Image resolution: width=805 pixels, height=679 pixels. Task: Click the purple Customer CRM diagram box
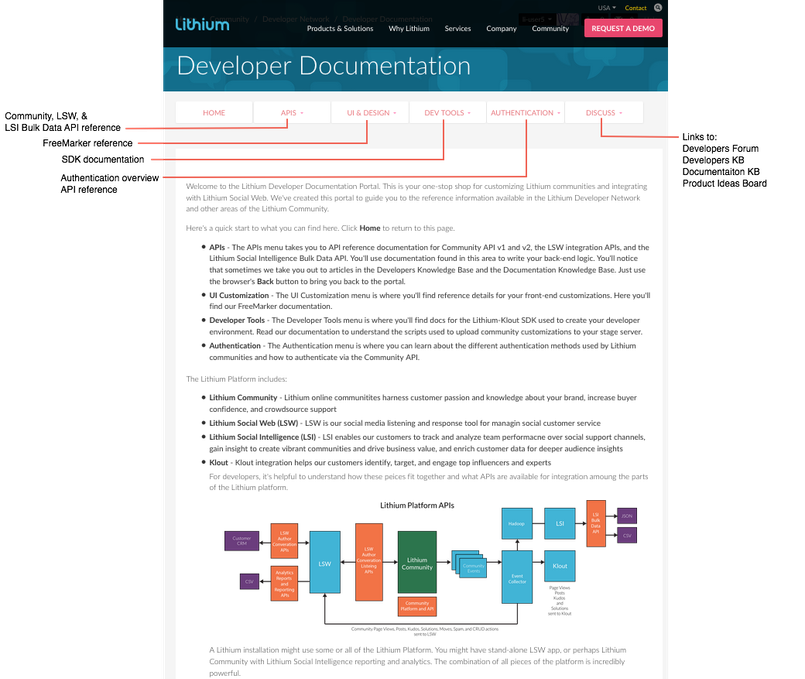(x=241, y=541)
